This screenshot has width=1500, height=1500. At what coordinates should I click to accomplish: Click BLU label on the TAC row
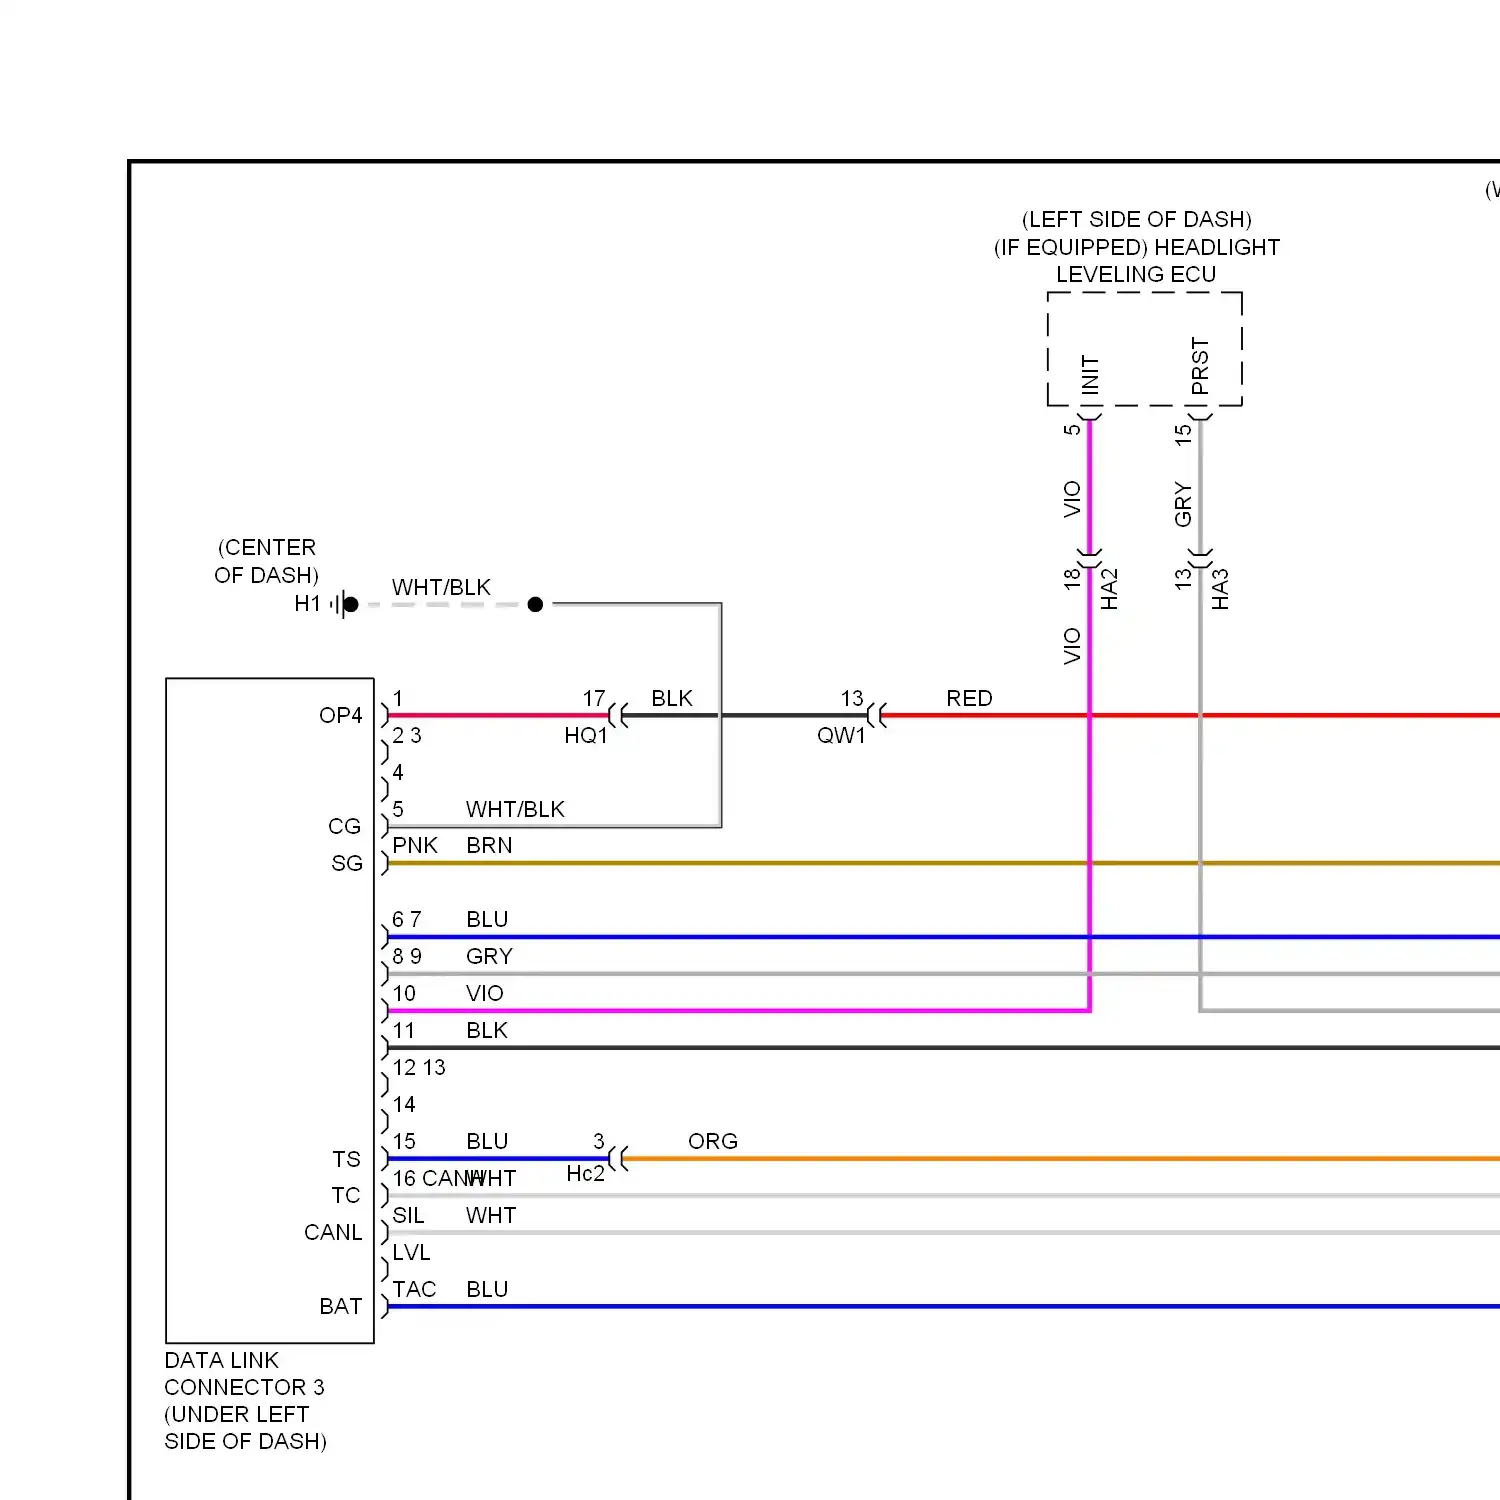(x=487, y=1289)
